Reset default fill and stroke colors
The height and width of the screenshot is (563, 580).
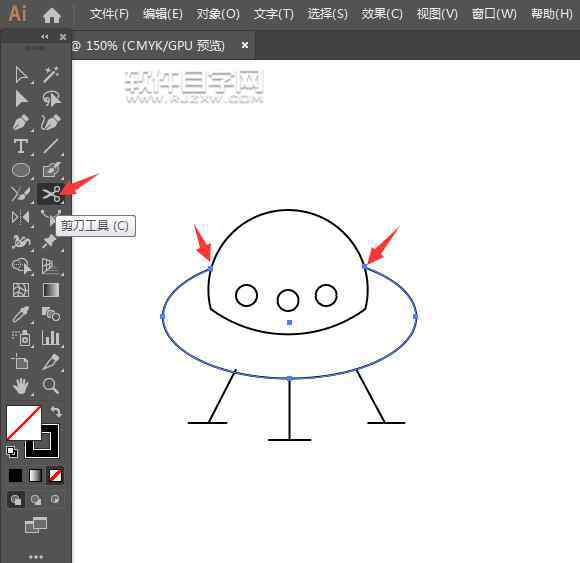[11, 452]
